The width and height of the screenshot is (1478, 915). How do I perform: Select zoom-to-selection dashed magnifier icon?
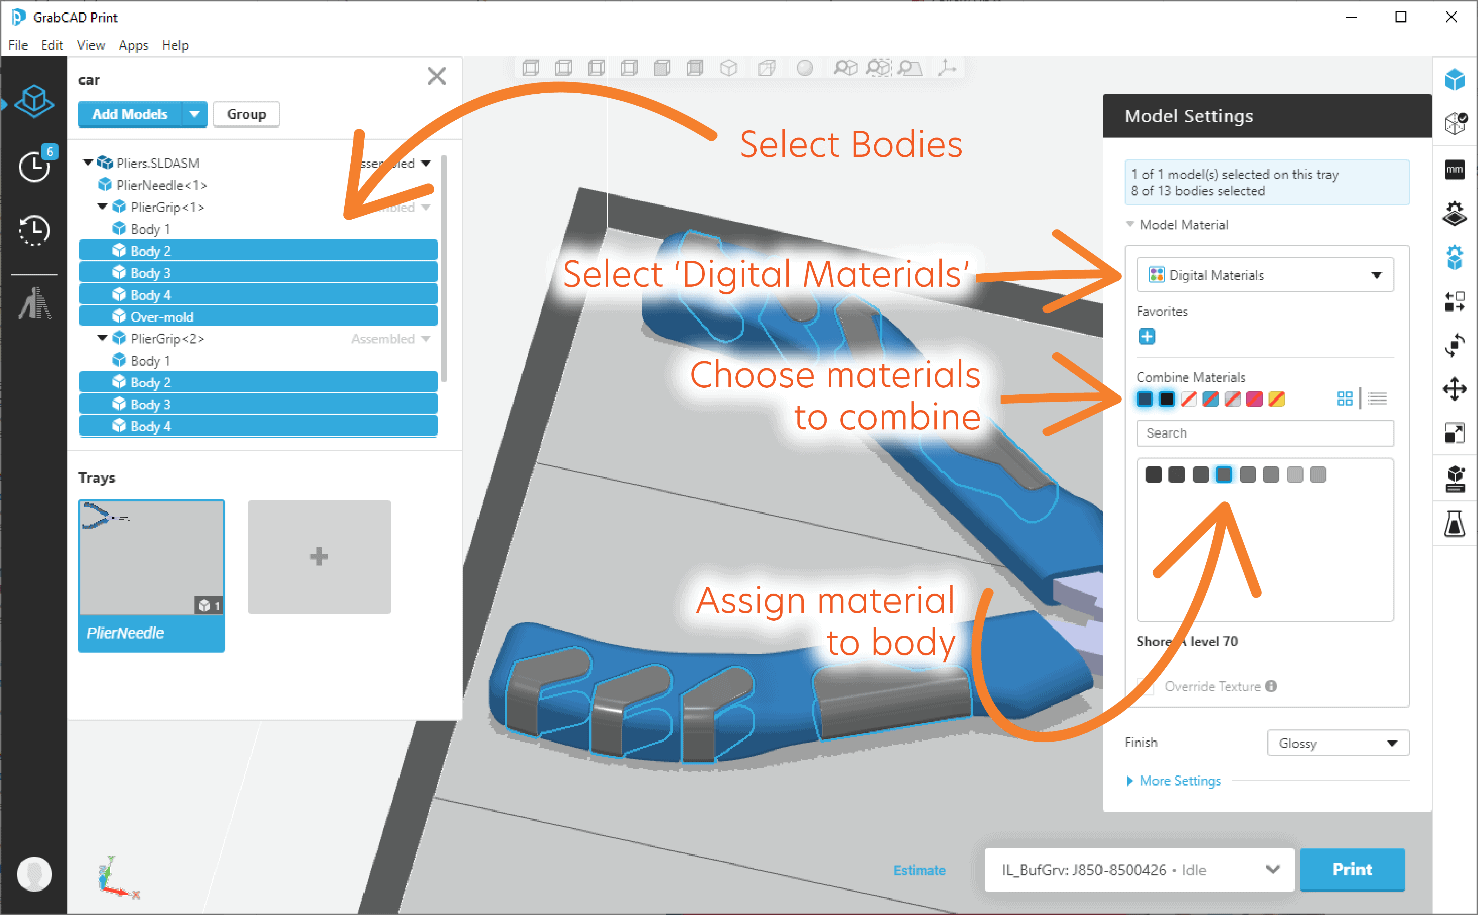[x=878, y=68]
